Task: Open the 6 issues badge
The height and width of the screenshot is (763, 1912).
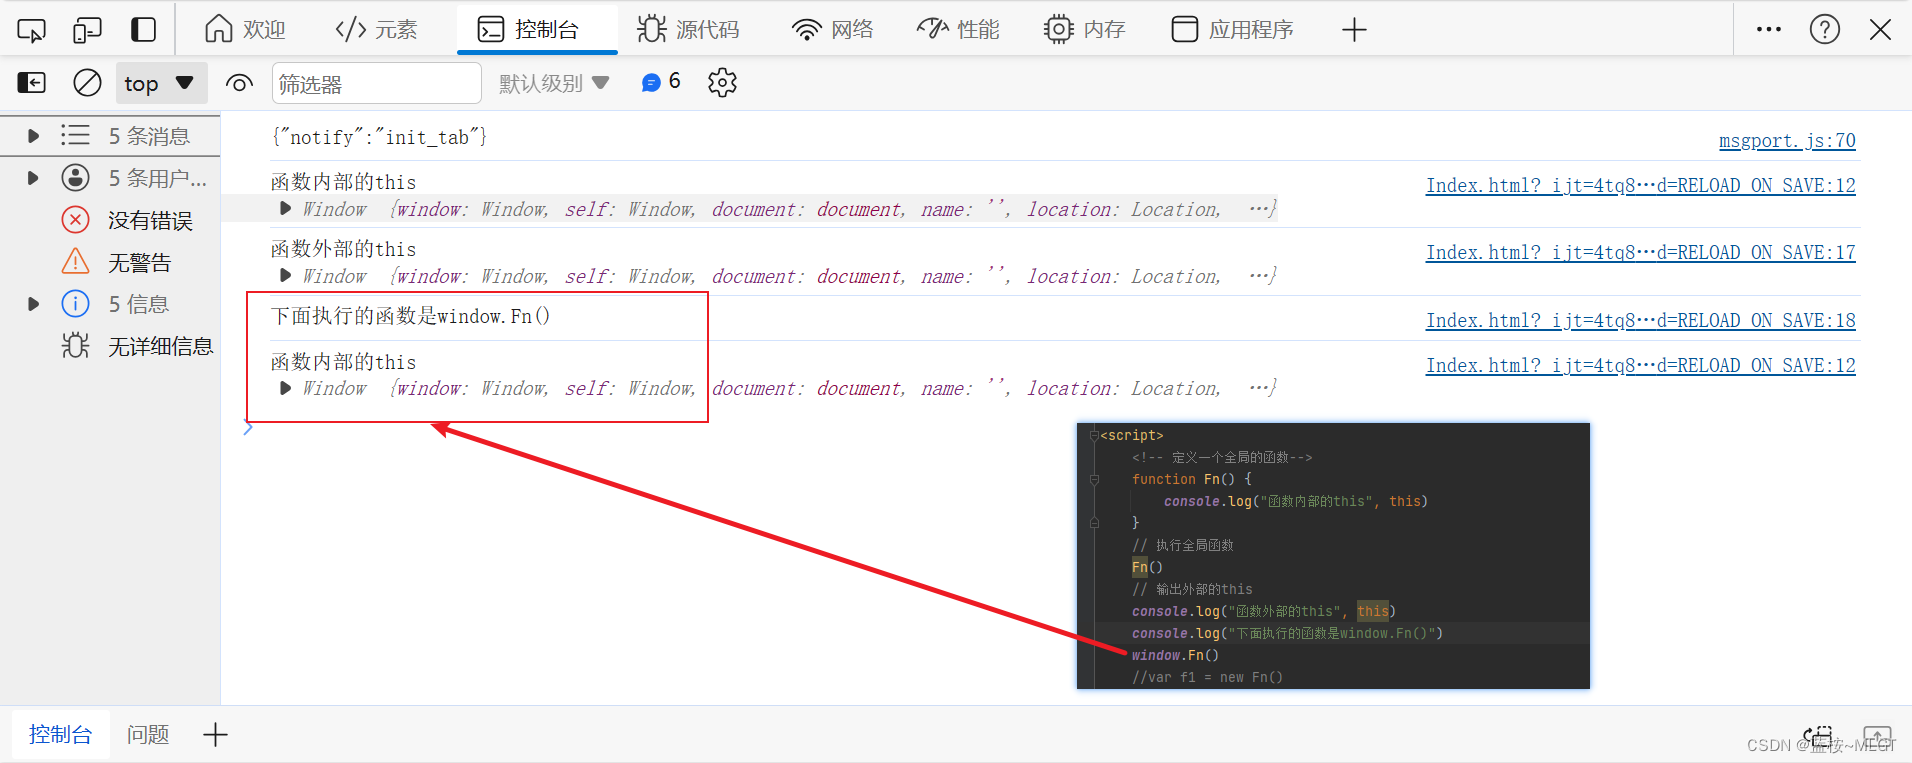Action: coord(661,82)
